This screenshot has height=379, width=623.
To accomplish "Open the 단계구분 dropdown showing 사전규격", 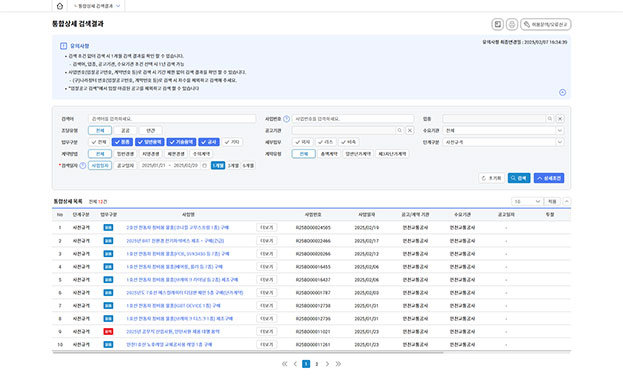I will coord(503,142).
